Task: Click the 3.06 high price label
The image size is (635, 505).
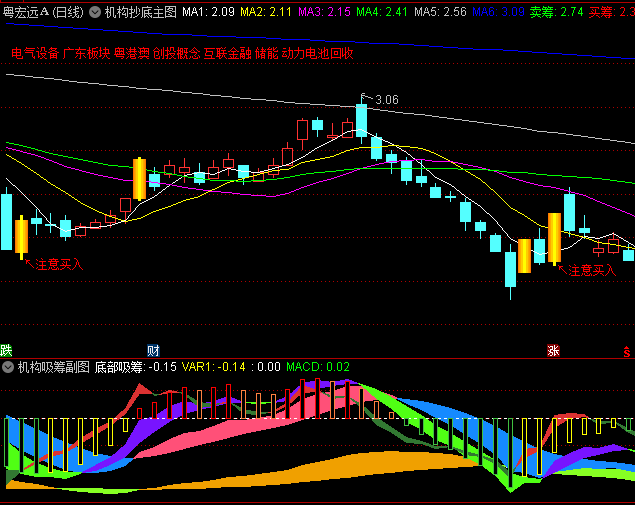Action: click(x=387, y=100)
